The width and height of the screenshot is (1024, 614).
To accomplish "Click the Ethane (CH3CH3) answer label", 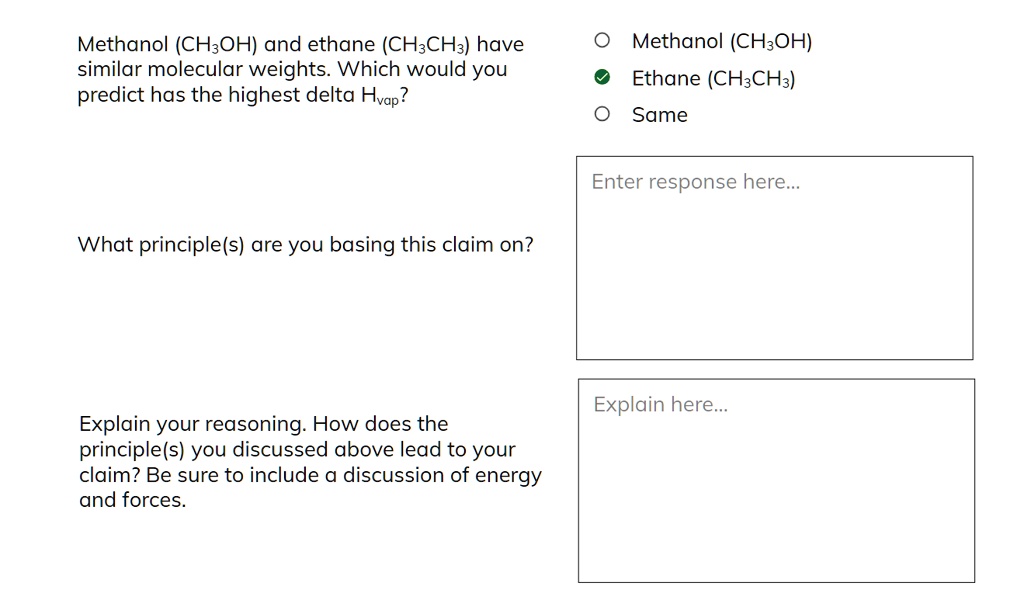I will (712, 78).
